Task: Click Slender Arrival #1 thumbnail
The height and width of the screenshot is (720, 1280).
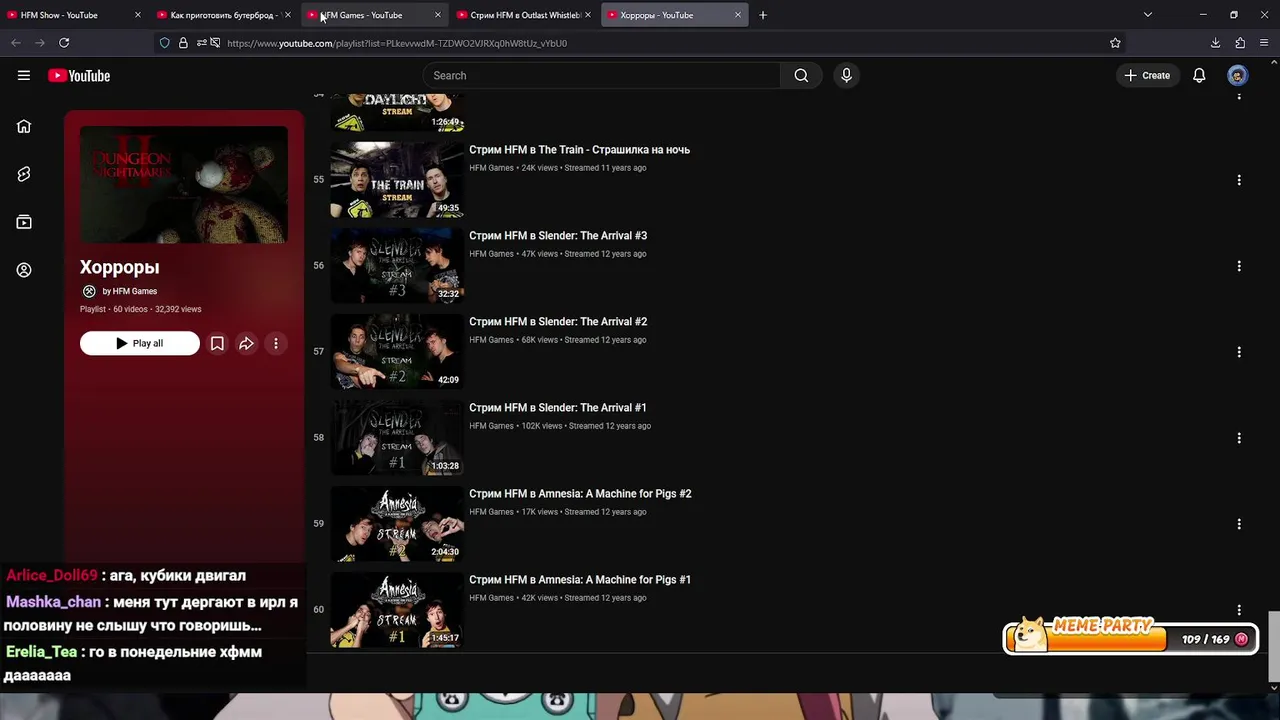Action: pyautogui.click(x=397, y=438)
